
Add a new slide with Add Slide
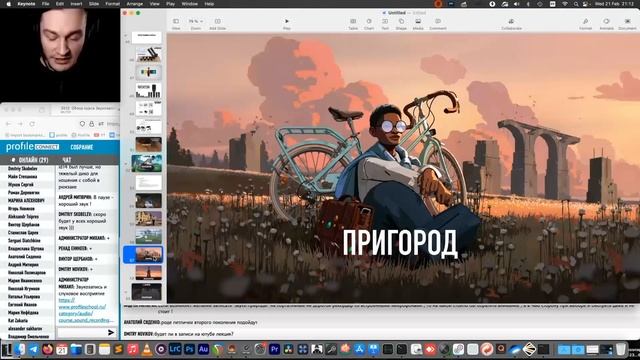click(218, 24)
